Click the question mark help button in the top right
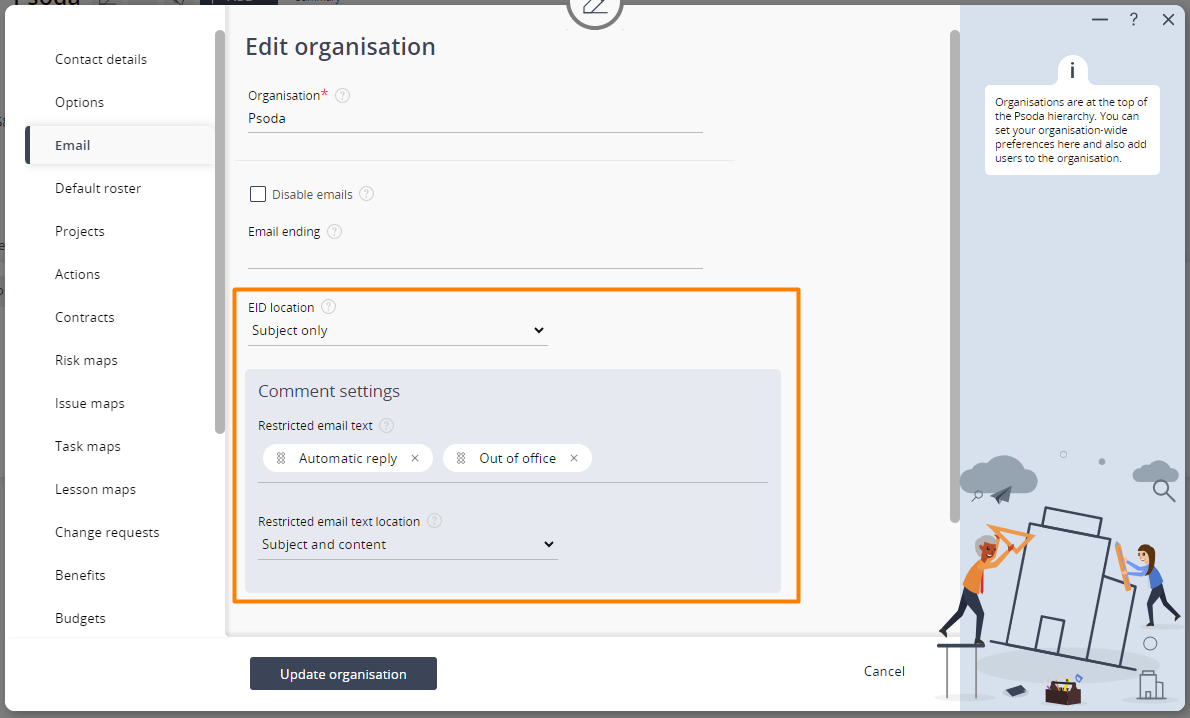Viewport: 1190px width, 718px height. pos(1133,20)
